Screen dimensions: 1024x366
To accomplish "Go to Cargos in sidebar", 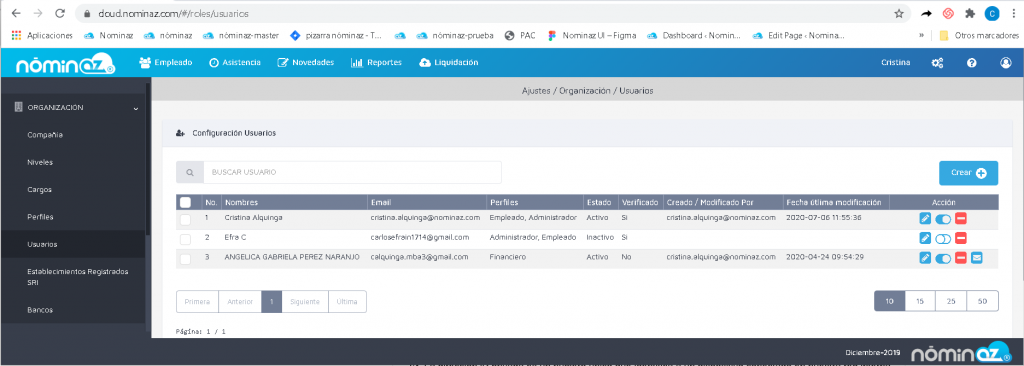I will pyautogui.click(x=39, y=190).
